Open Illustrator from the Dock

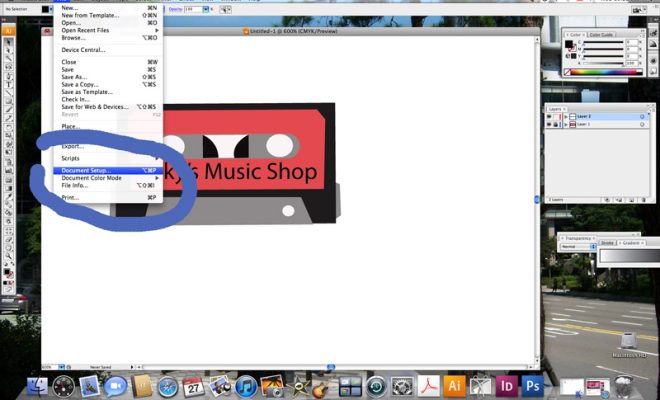point(454,385)
